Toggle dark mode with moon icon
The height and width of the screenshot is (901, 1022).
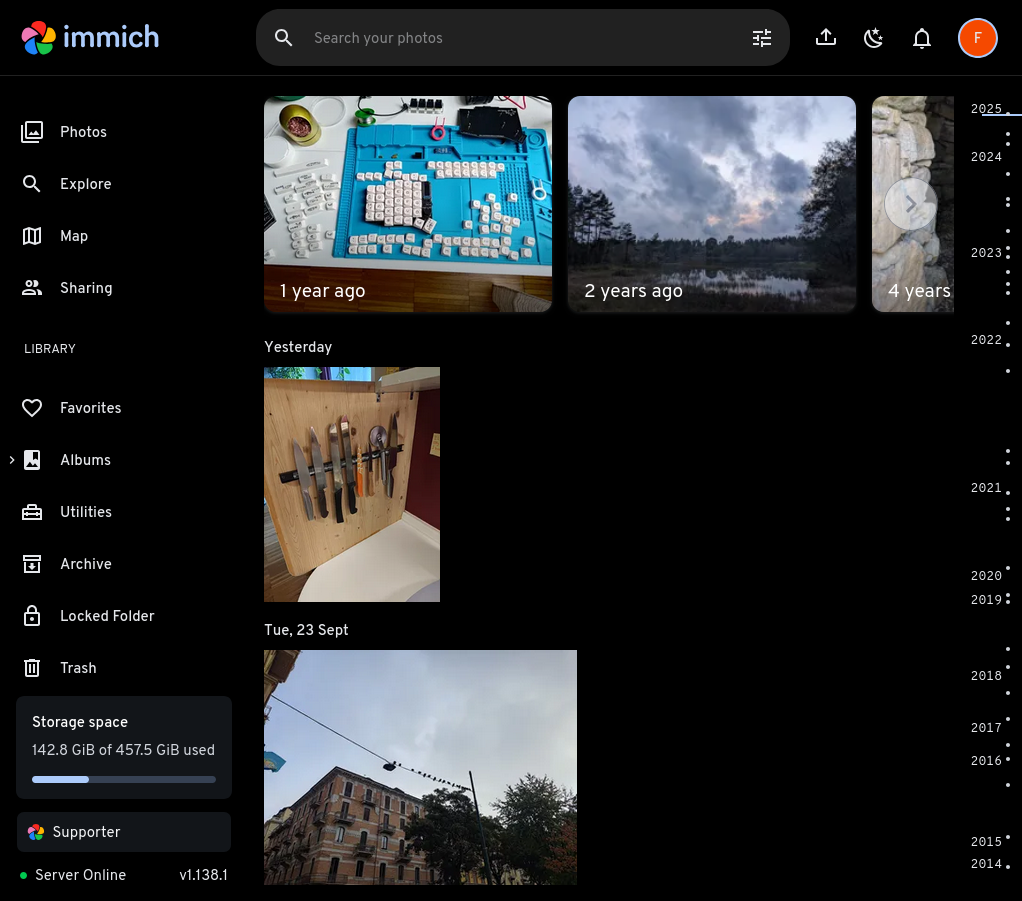(x=874, y=38)
